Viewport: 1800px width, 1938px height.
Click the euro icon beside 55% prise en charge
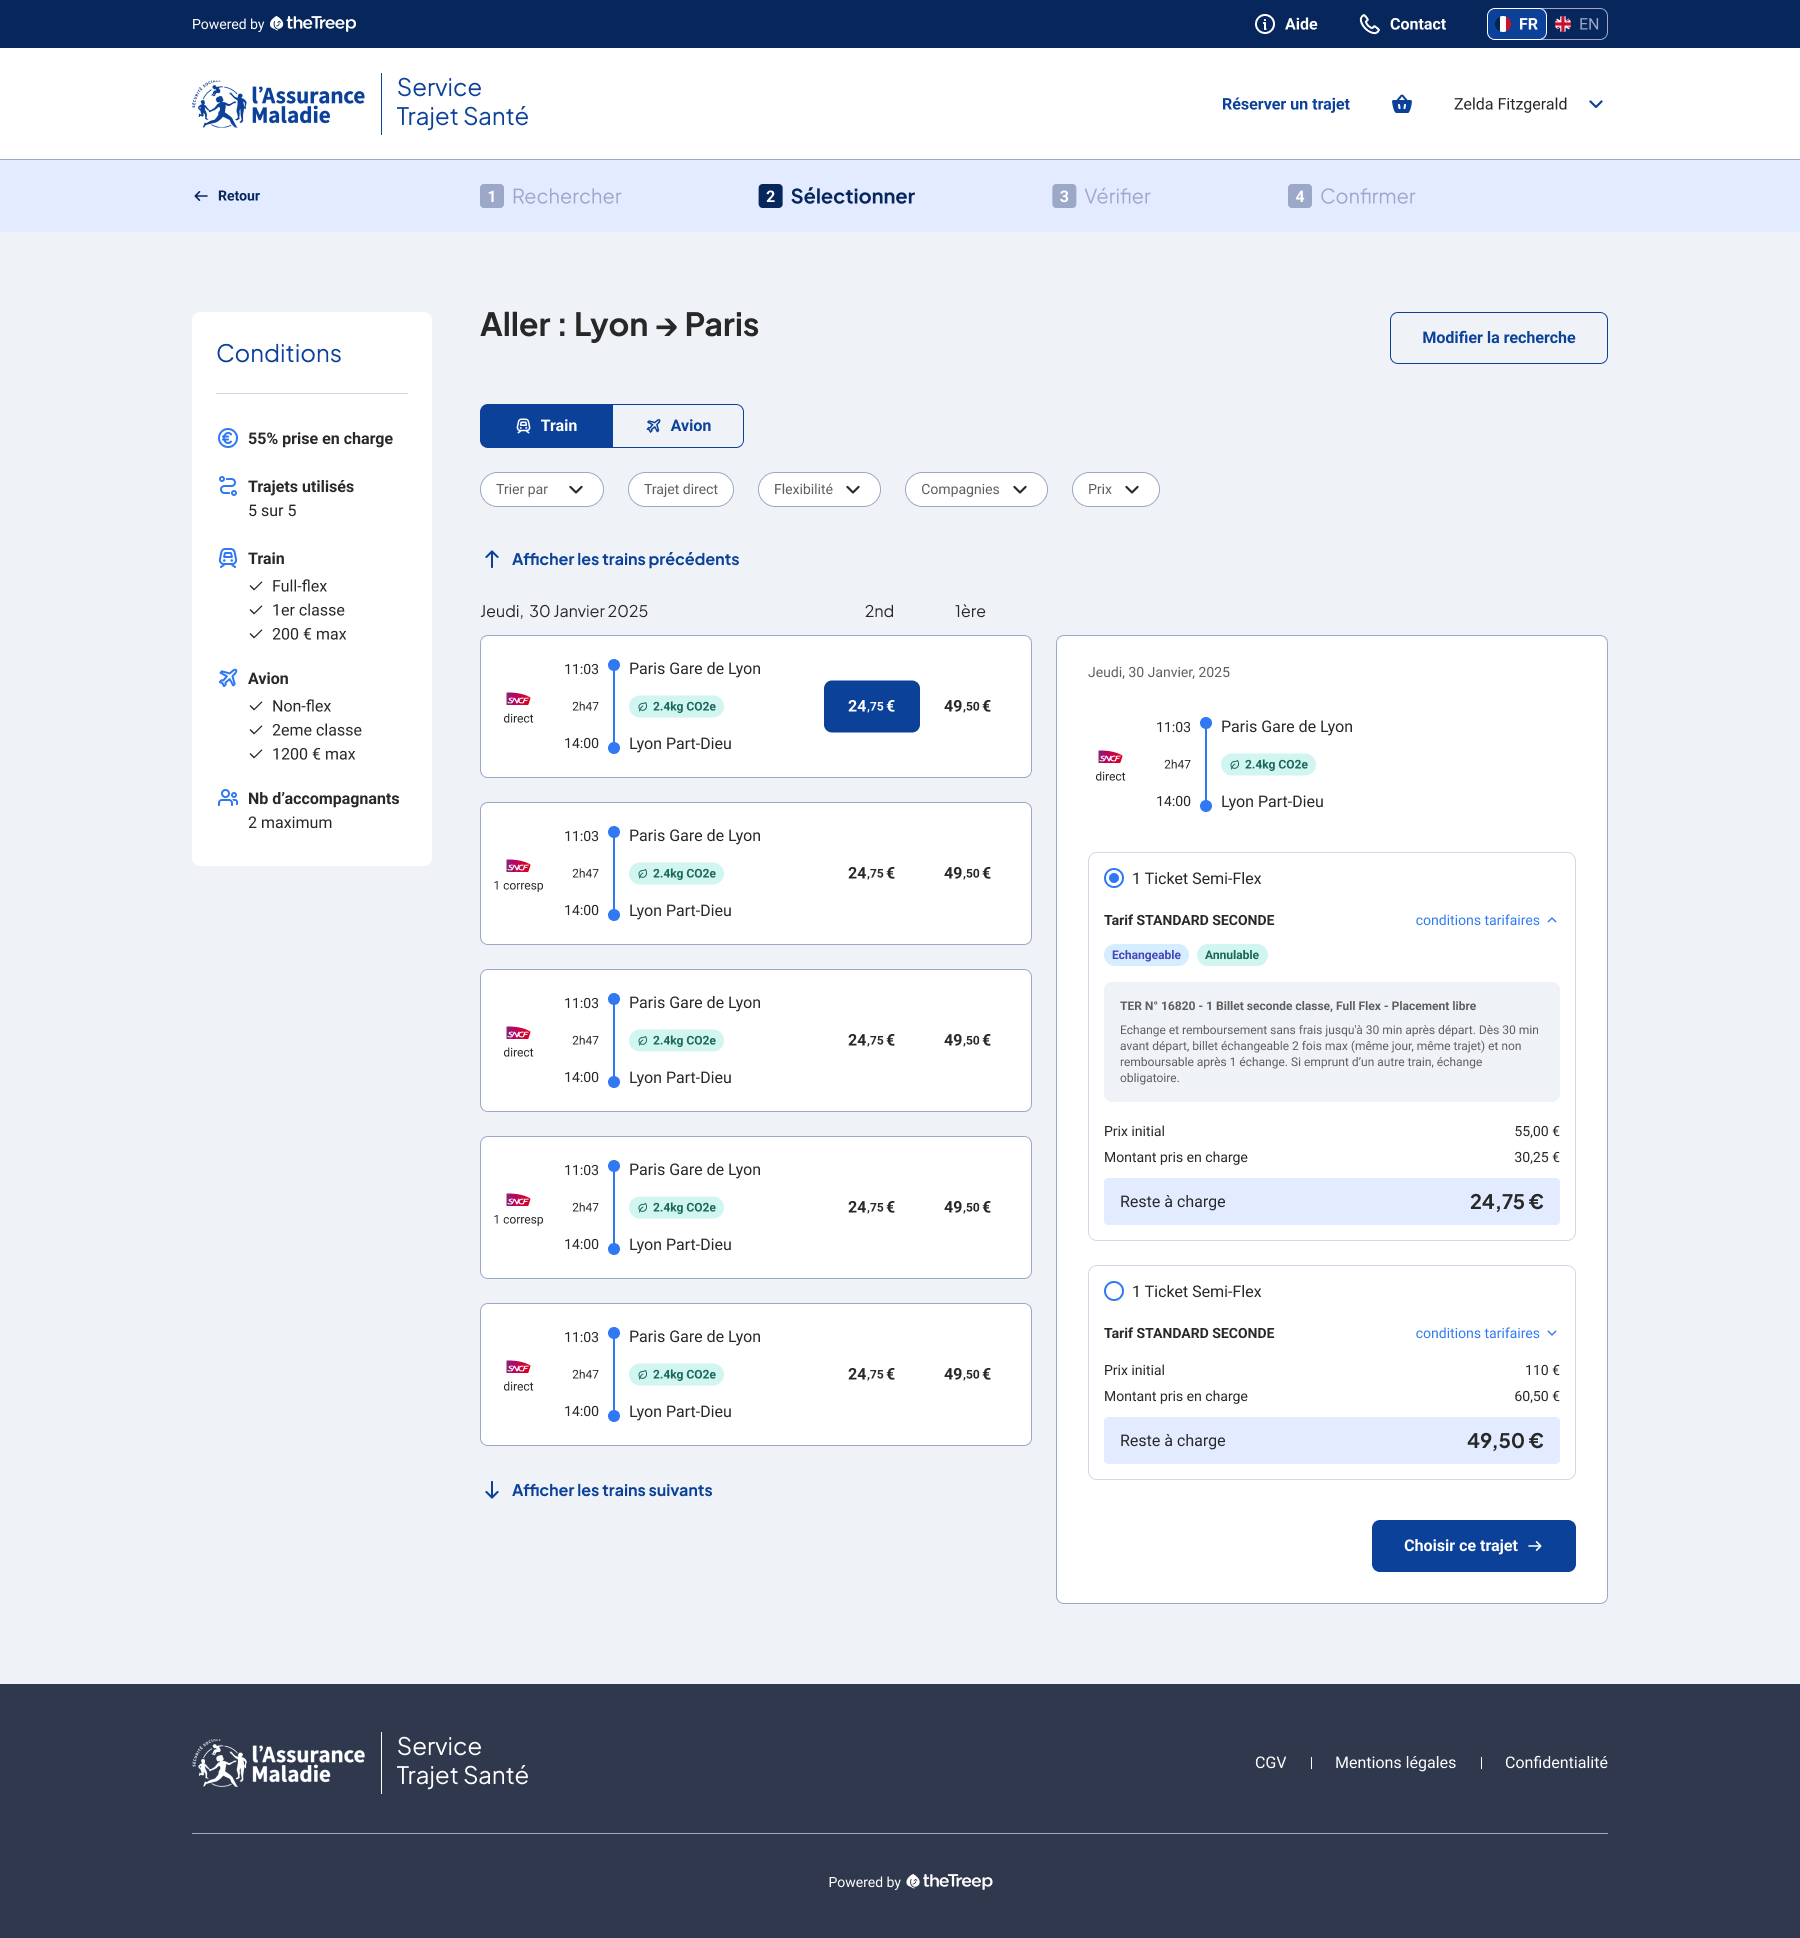(228, 438)
